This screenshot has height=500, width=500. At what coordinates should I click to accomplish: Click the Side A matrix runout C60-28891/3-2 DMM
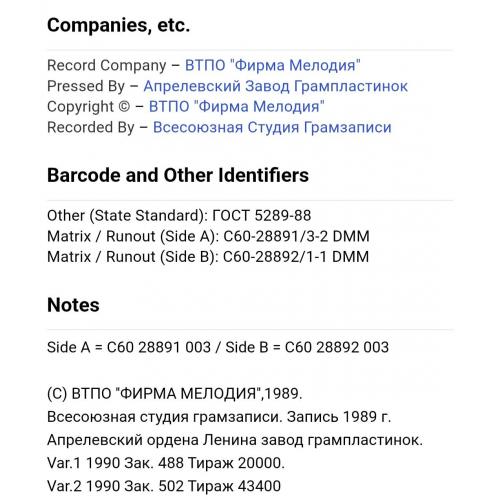[208, 236]
